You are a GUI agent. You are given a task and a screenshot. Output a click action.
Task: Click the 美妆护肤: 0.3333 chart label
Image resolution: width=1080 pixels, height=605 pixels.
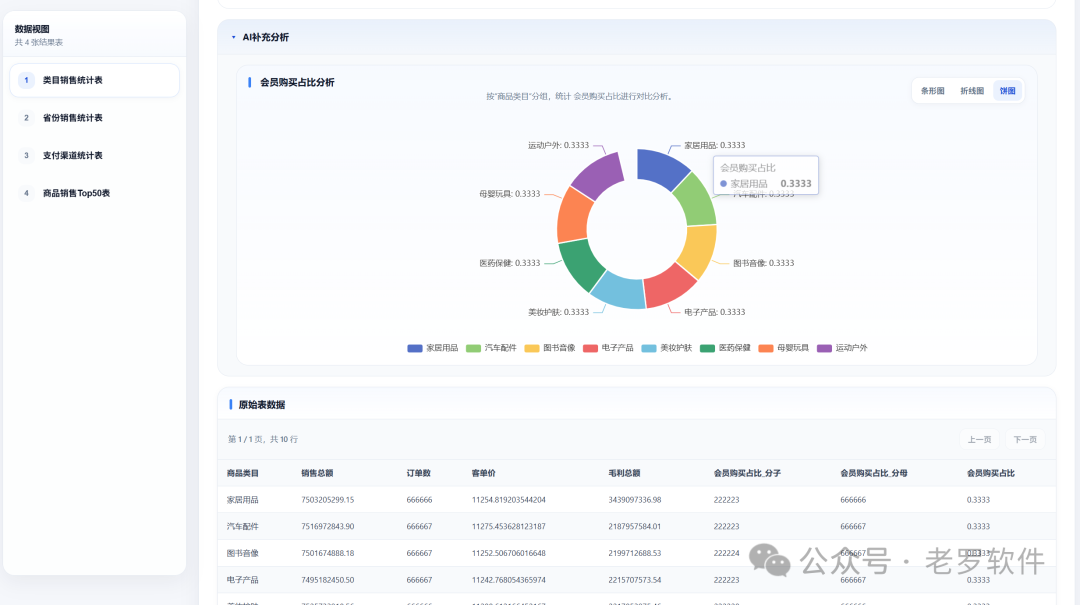[558, 312]
